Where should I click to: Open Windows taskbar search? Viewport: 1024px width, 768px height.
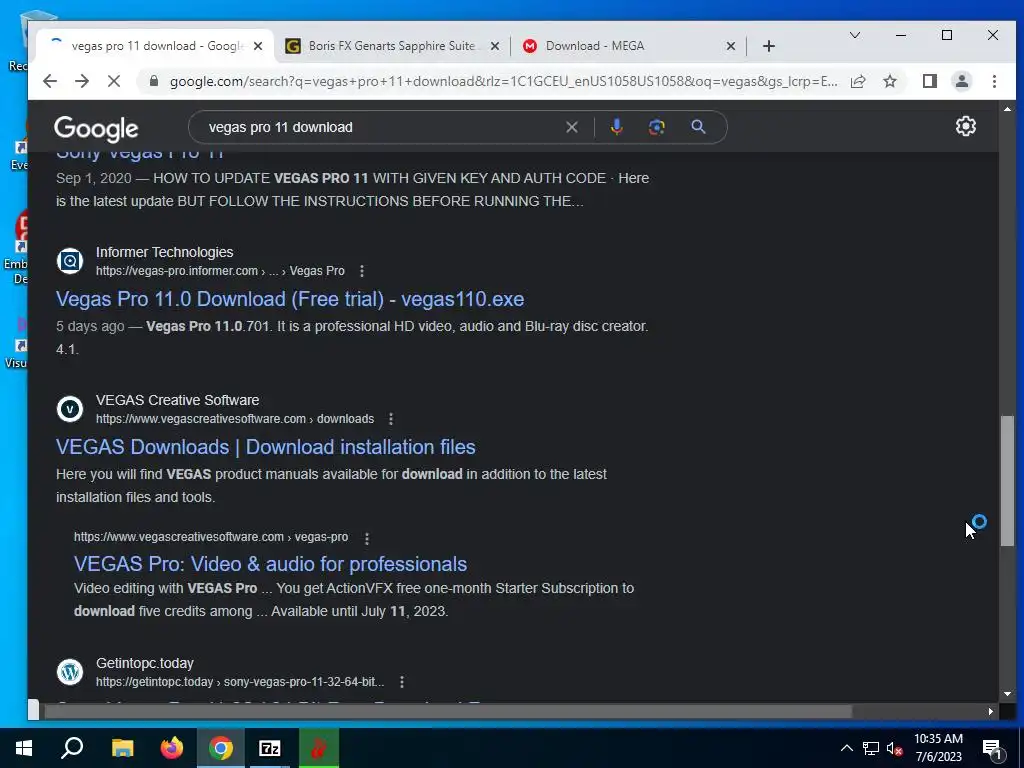(x=72, y=748)
